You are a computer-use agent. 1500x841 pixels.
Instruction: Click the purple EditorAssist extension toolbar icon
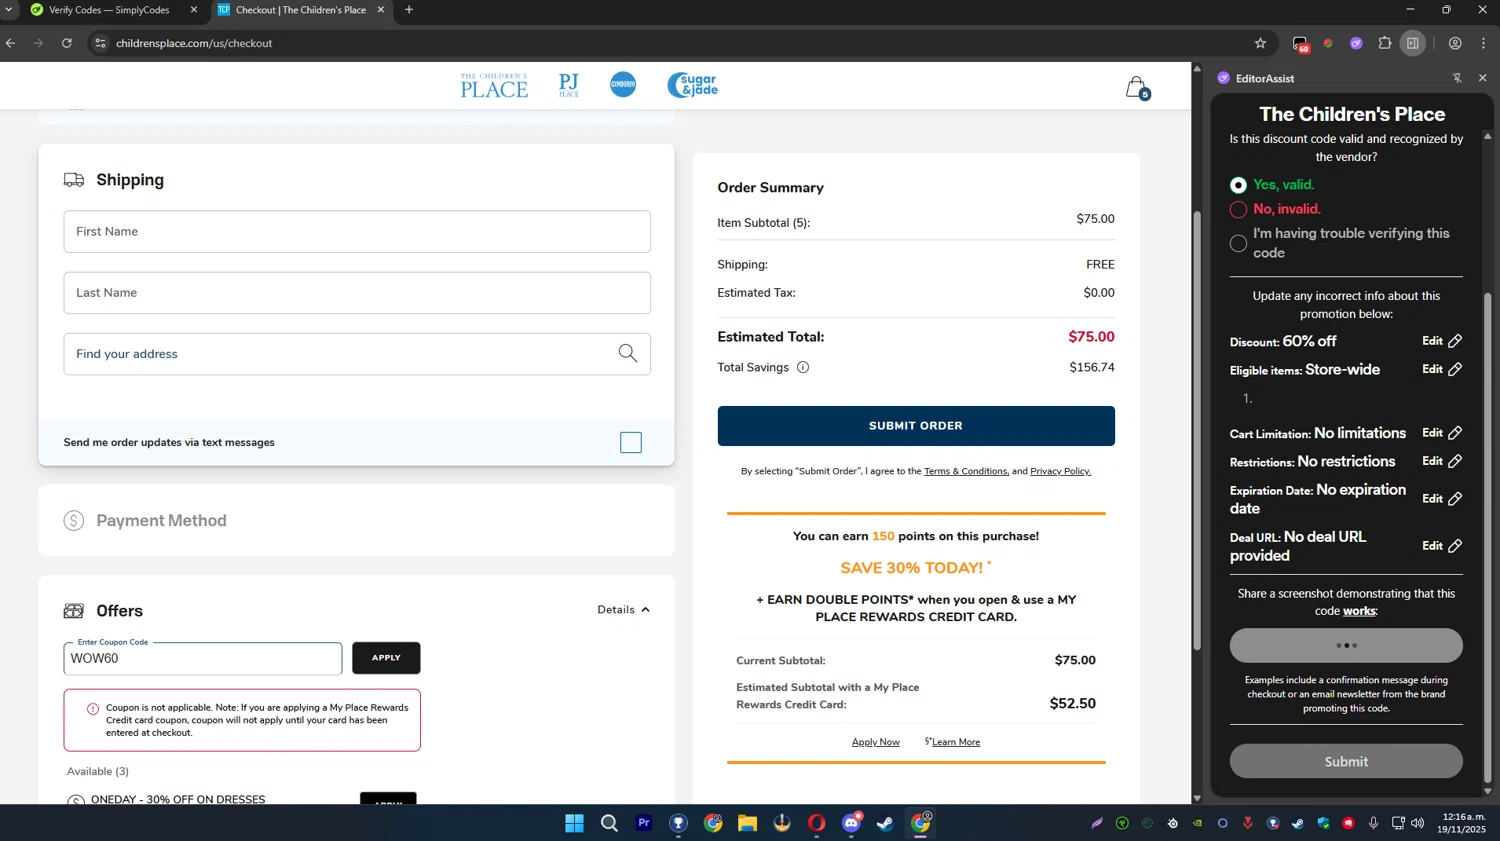[x=1356, y=43]
